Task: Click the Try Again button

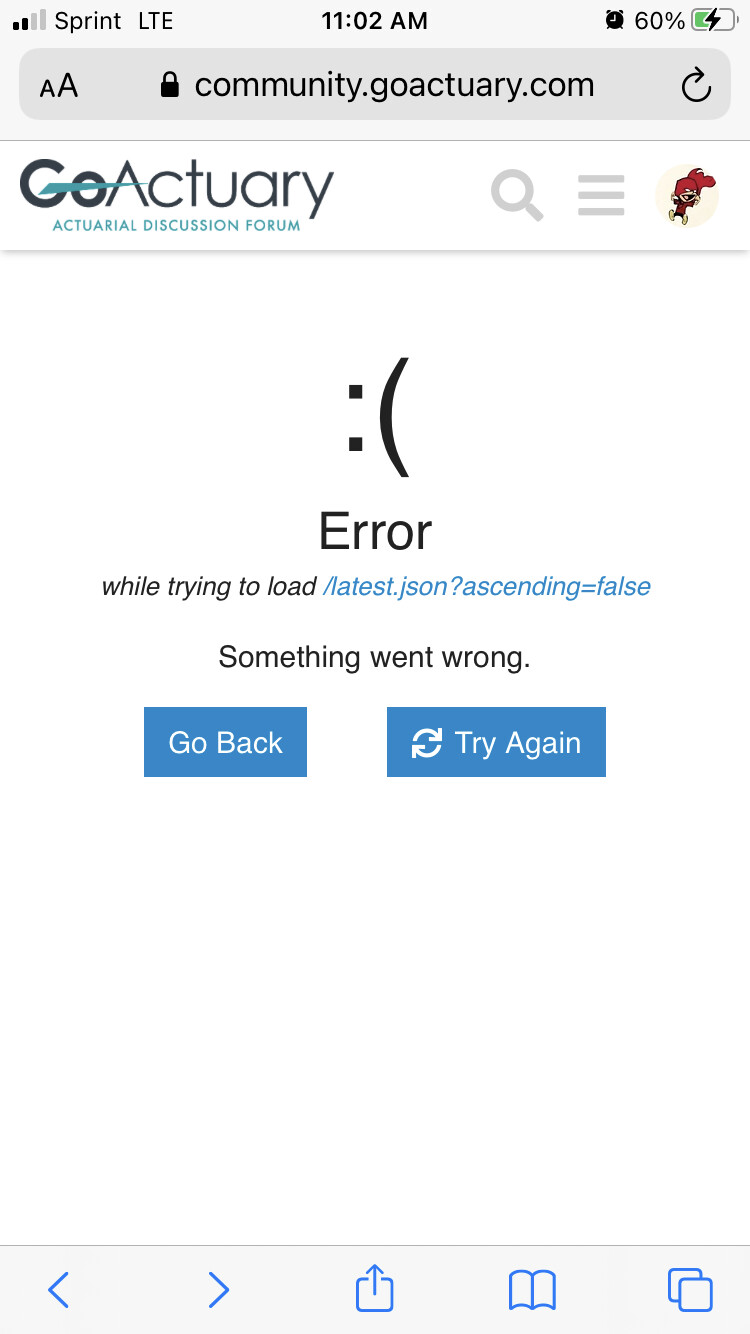Action: [496, 742]
